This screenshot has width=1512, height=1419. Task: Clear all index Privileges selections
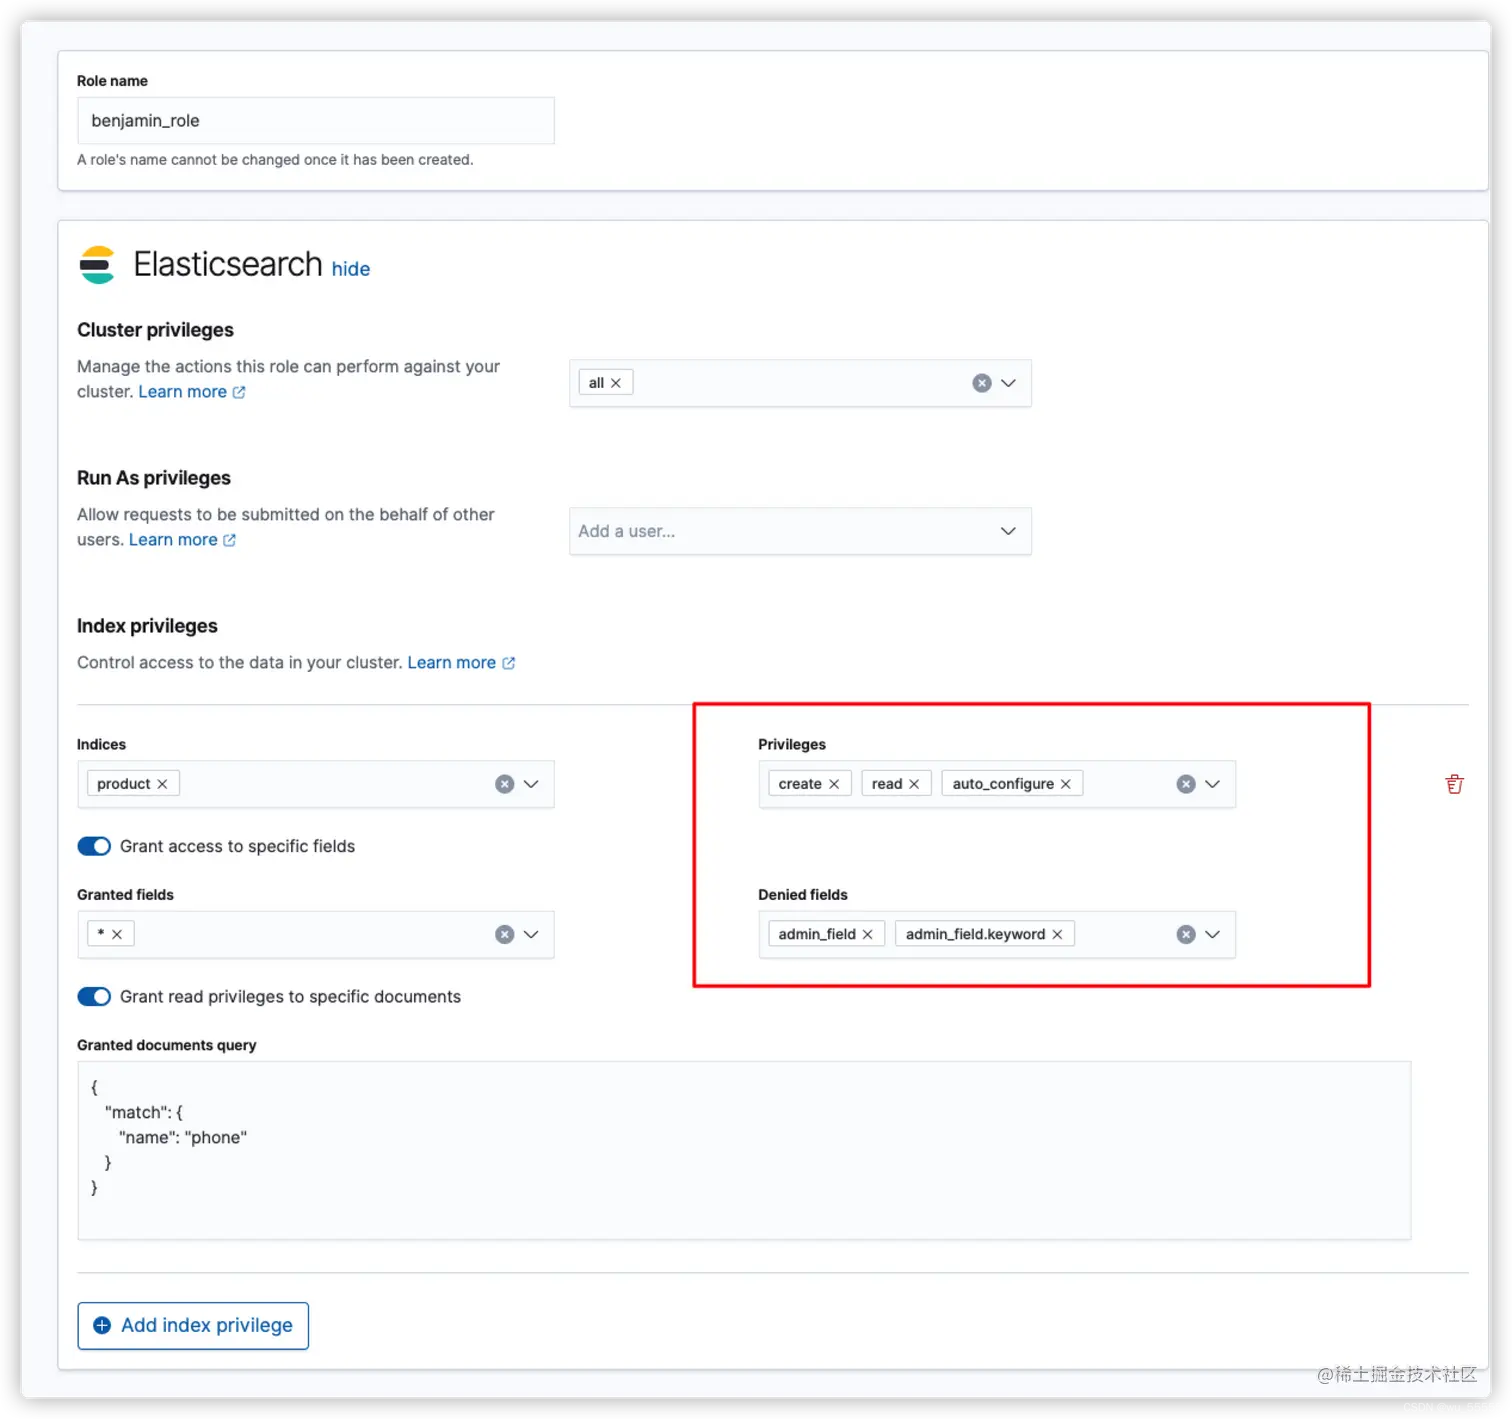[1186, 784]
